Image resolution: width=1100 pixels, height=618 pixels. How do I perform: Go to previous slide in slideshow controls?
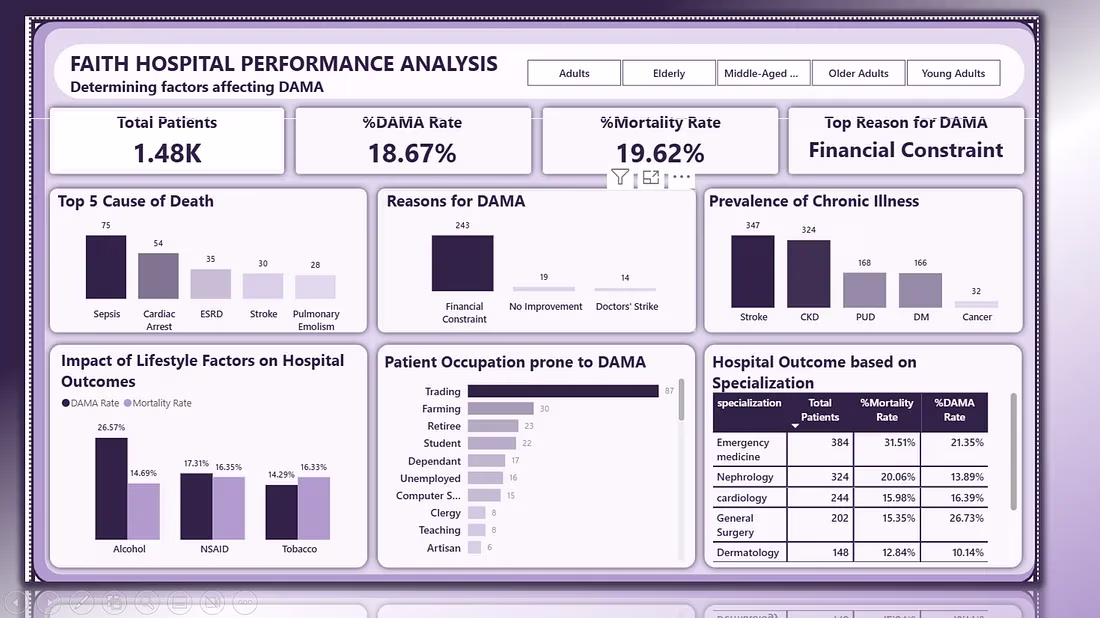[15, 602]
